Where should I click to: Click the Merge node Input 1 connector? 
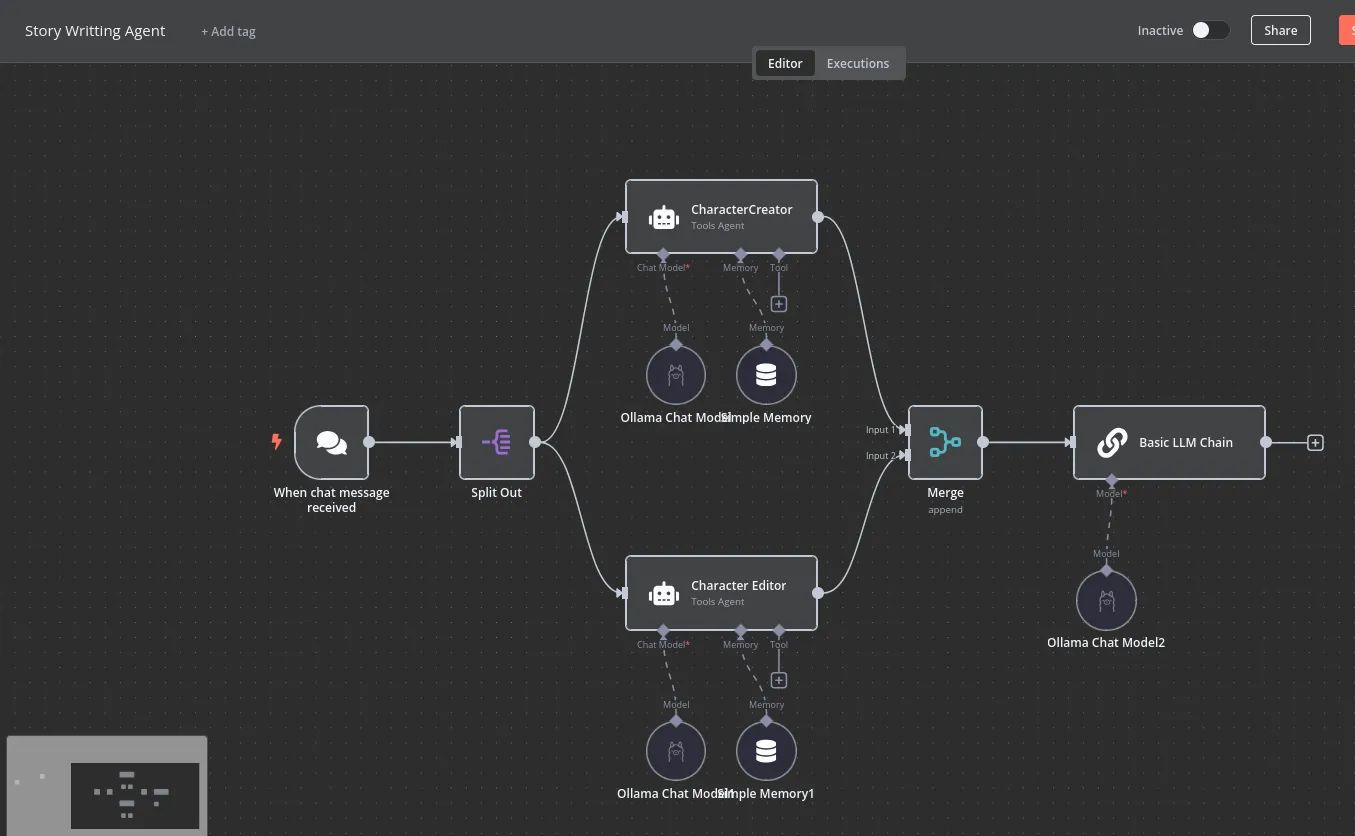point(904,430)
